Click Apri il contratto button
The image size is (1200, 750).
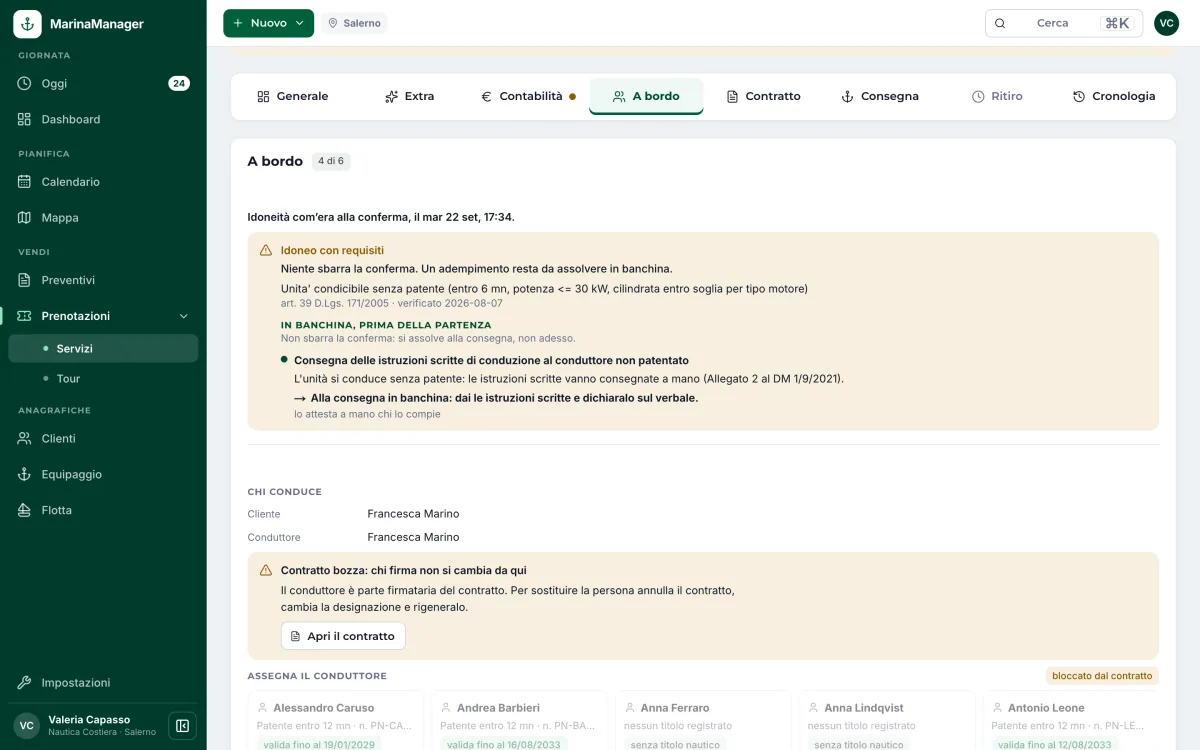(343, 636)
